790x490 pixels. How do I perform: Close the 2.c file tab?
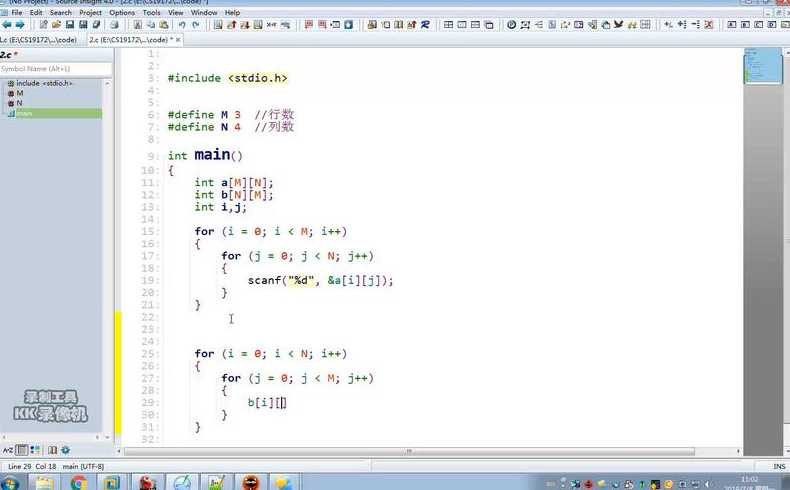(178, 39)
